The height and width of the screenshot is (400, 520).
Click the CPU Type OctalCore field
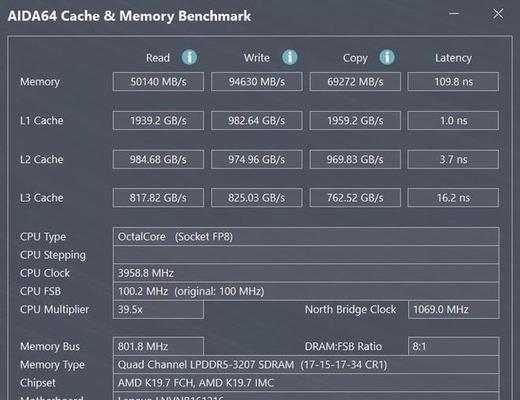point(306,237)
